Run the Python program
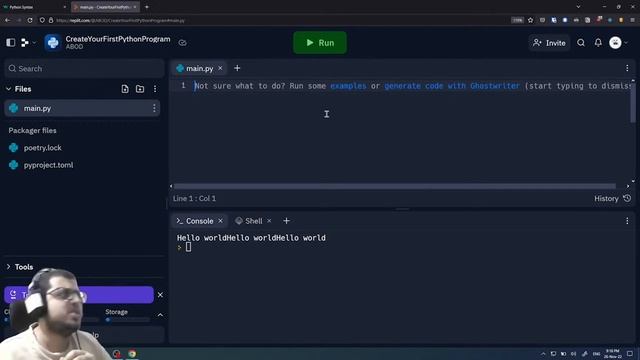Screen dimensions: 640x360 click(x=320, y=42)
